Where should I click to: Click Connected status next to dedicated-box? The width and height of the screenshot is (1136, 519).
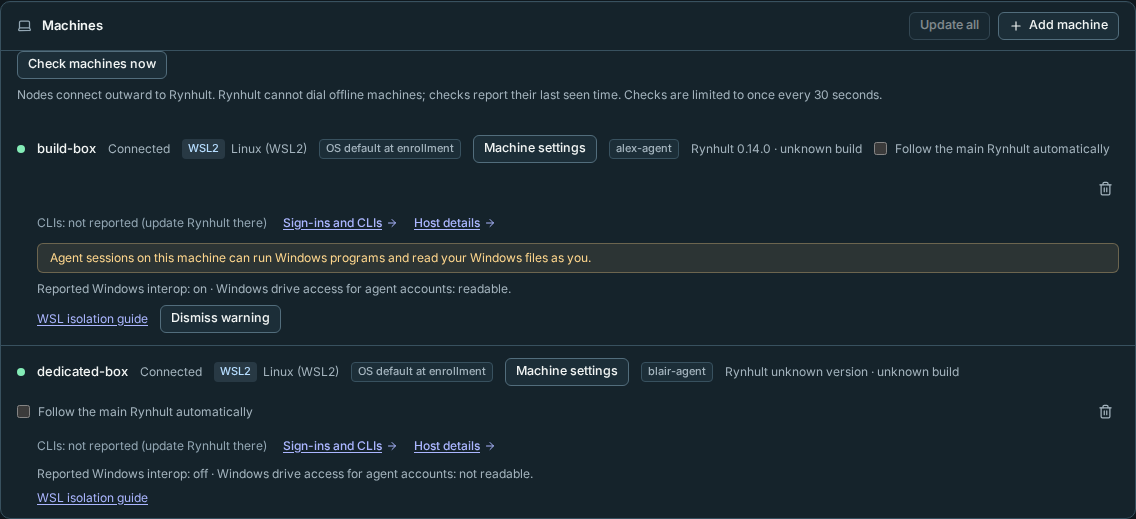coord(171,372)
